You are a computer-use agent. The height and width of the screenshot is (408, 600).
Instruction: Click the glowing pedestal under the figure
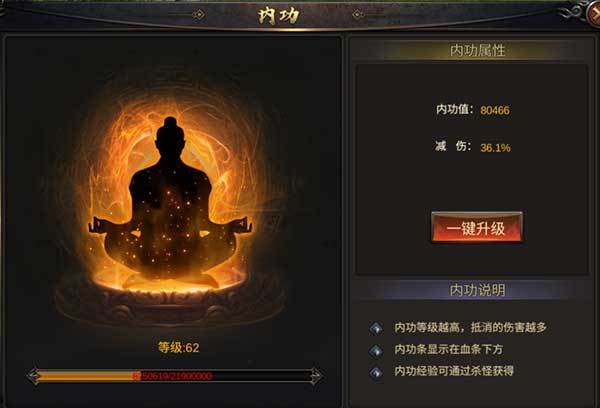click(x=170, y=300)
